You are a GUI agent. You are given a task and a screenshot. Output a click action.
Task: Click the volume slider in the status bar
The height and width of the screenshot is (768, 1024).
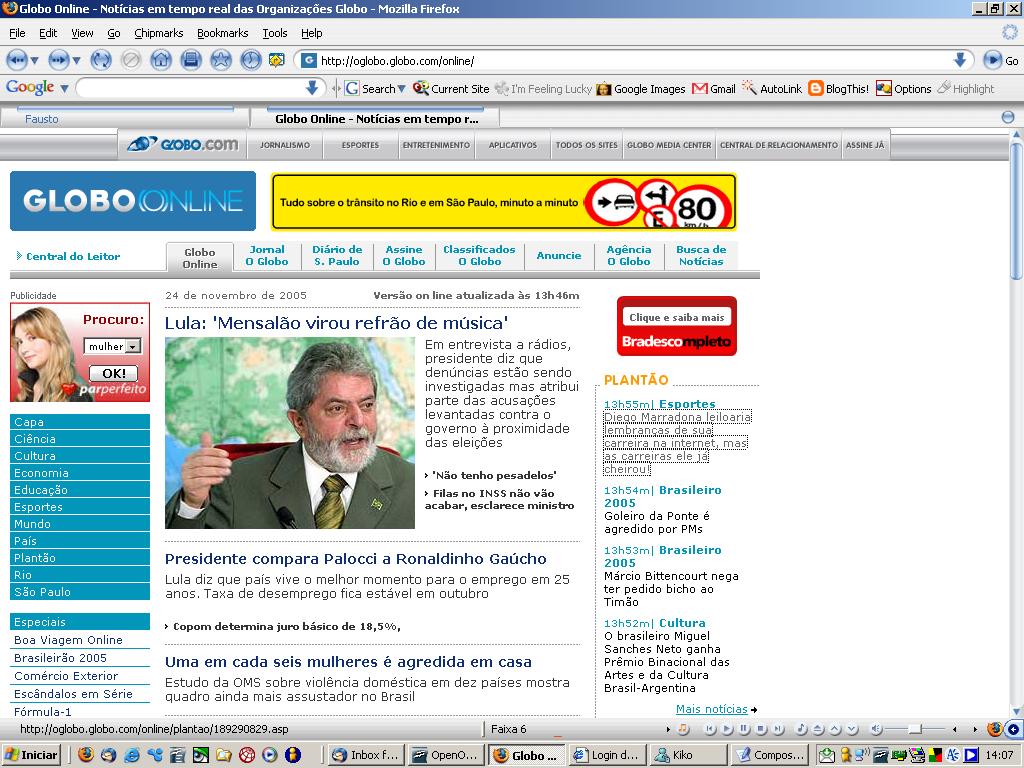click(914, 729)
